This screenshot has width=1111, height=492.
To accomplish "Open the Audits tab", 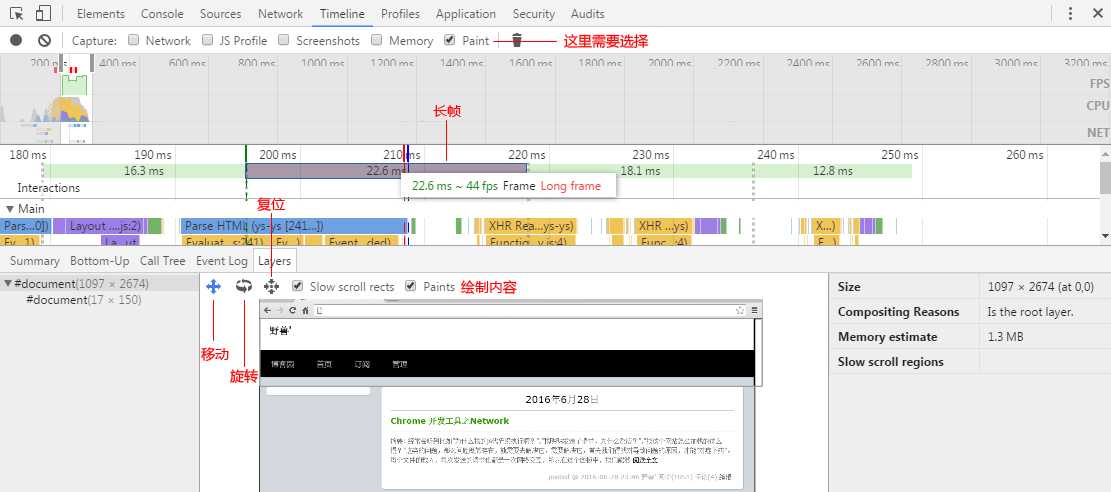I will tap(587, 13).
